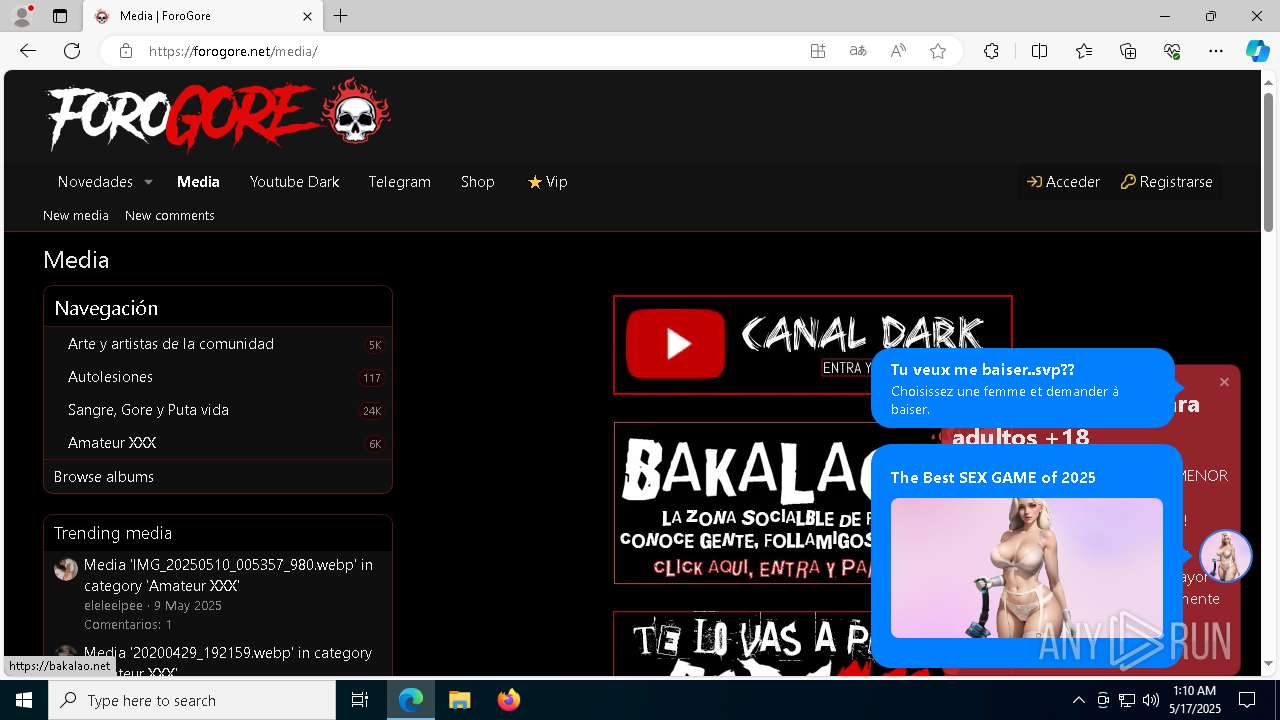Open the Vip star menu item
The height and width of the screenshot is (720, 1280).
[547, 182]
